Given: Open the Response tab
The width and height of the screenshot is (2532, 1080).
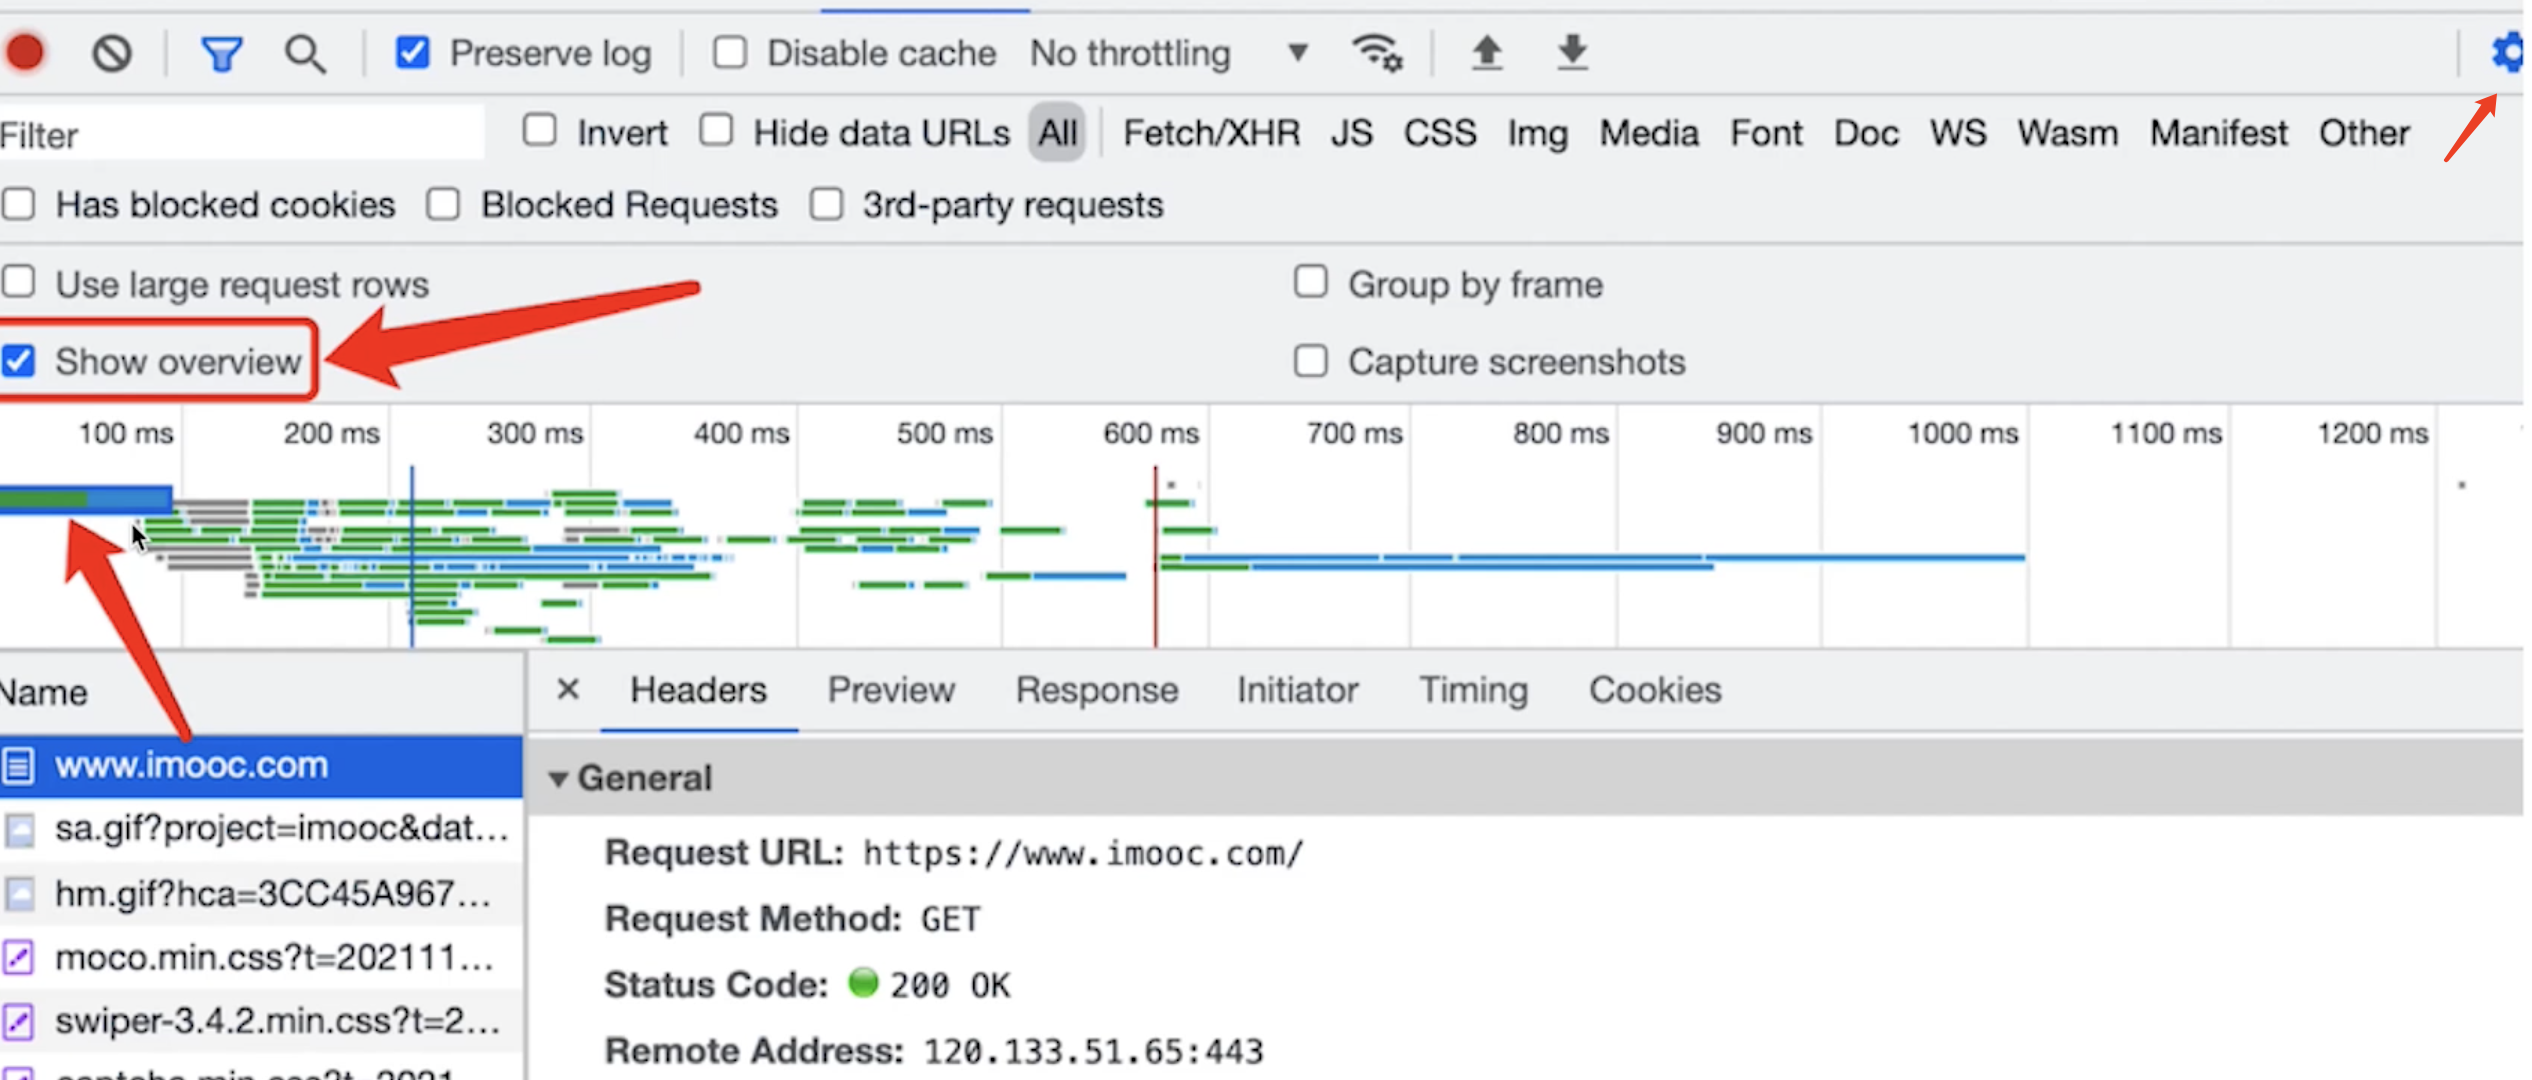Looking at the screenshot, I should [x=1096, y=690].
